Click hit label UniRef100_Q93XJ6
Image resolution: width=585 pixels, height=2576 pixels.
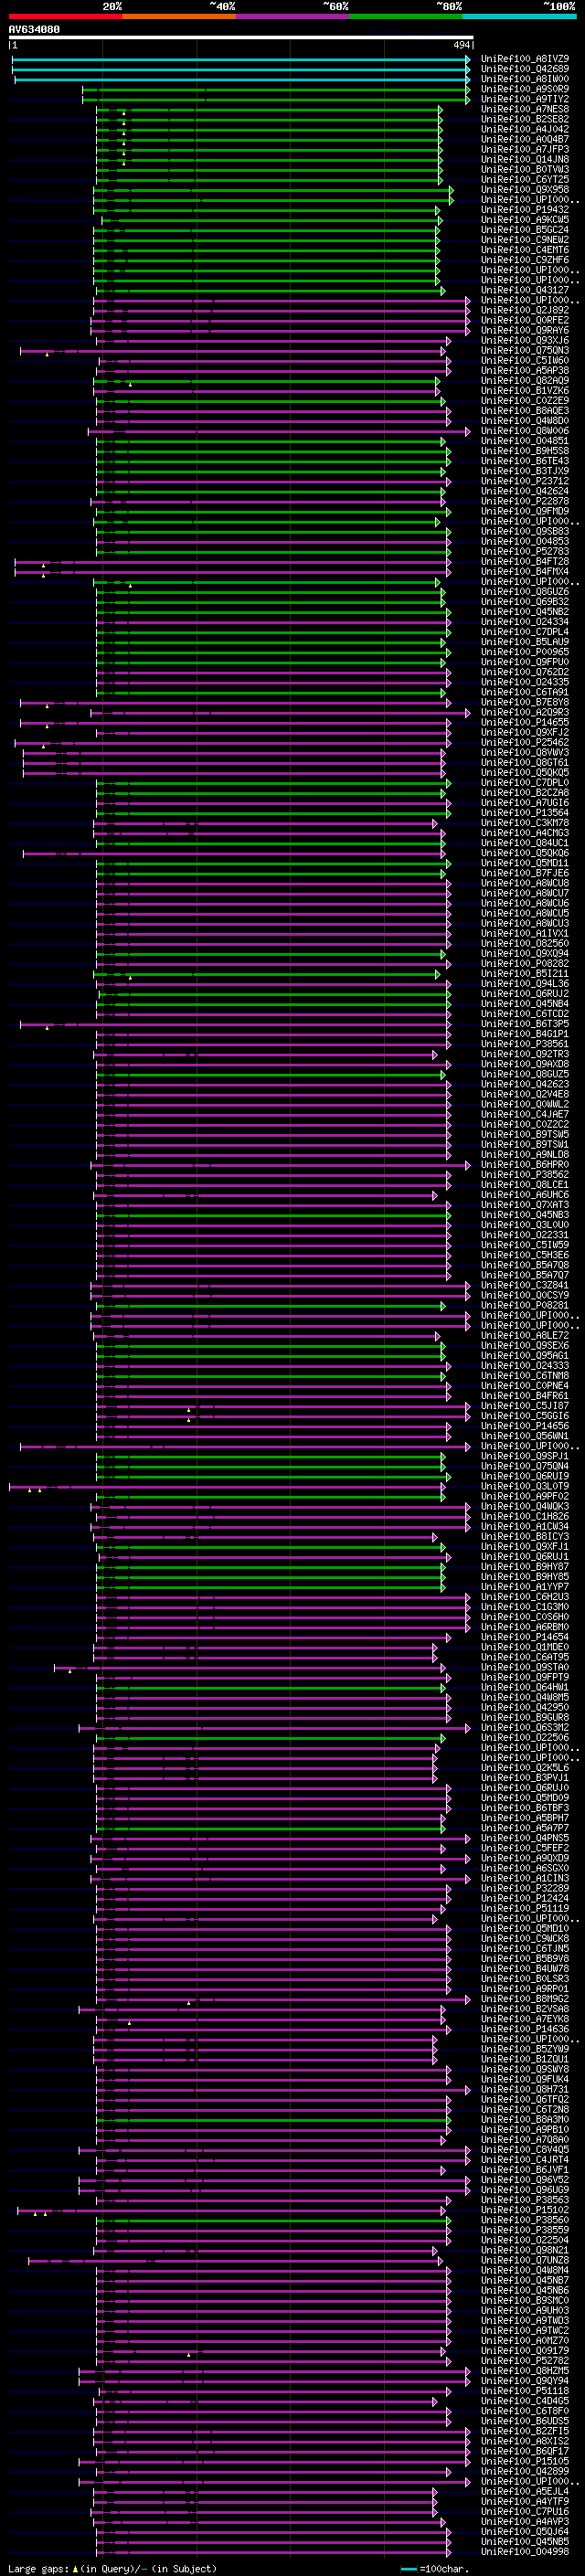click(525, 340)
